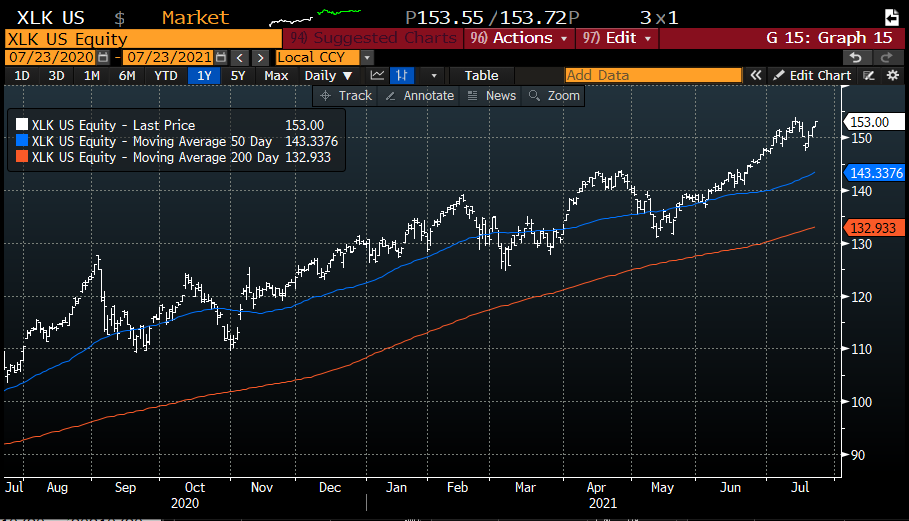Expand the Edit menu

click(617, 38)
